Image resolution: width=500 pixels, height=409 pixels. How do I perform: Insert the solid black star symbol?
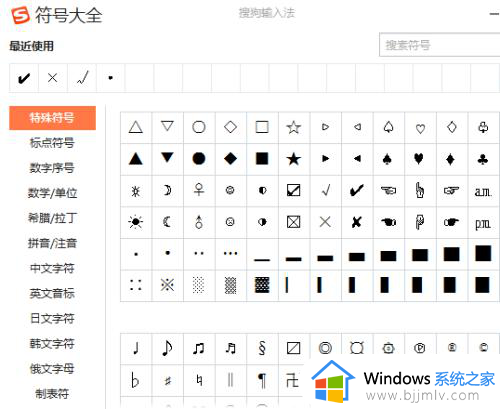(x=294, y=159)
